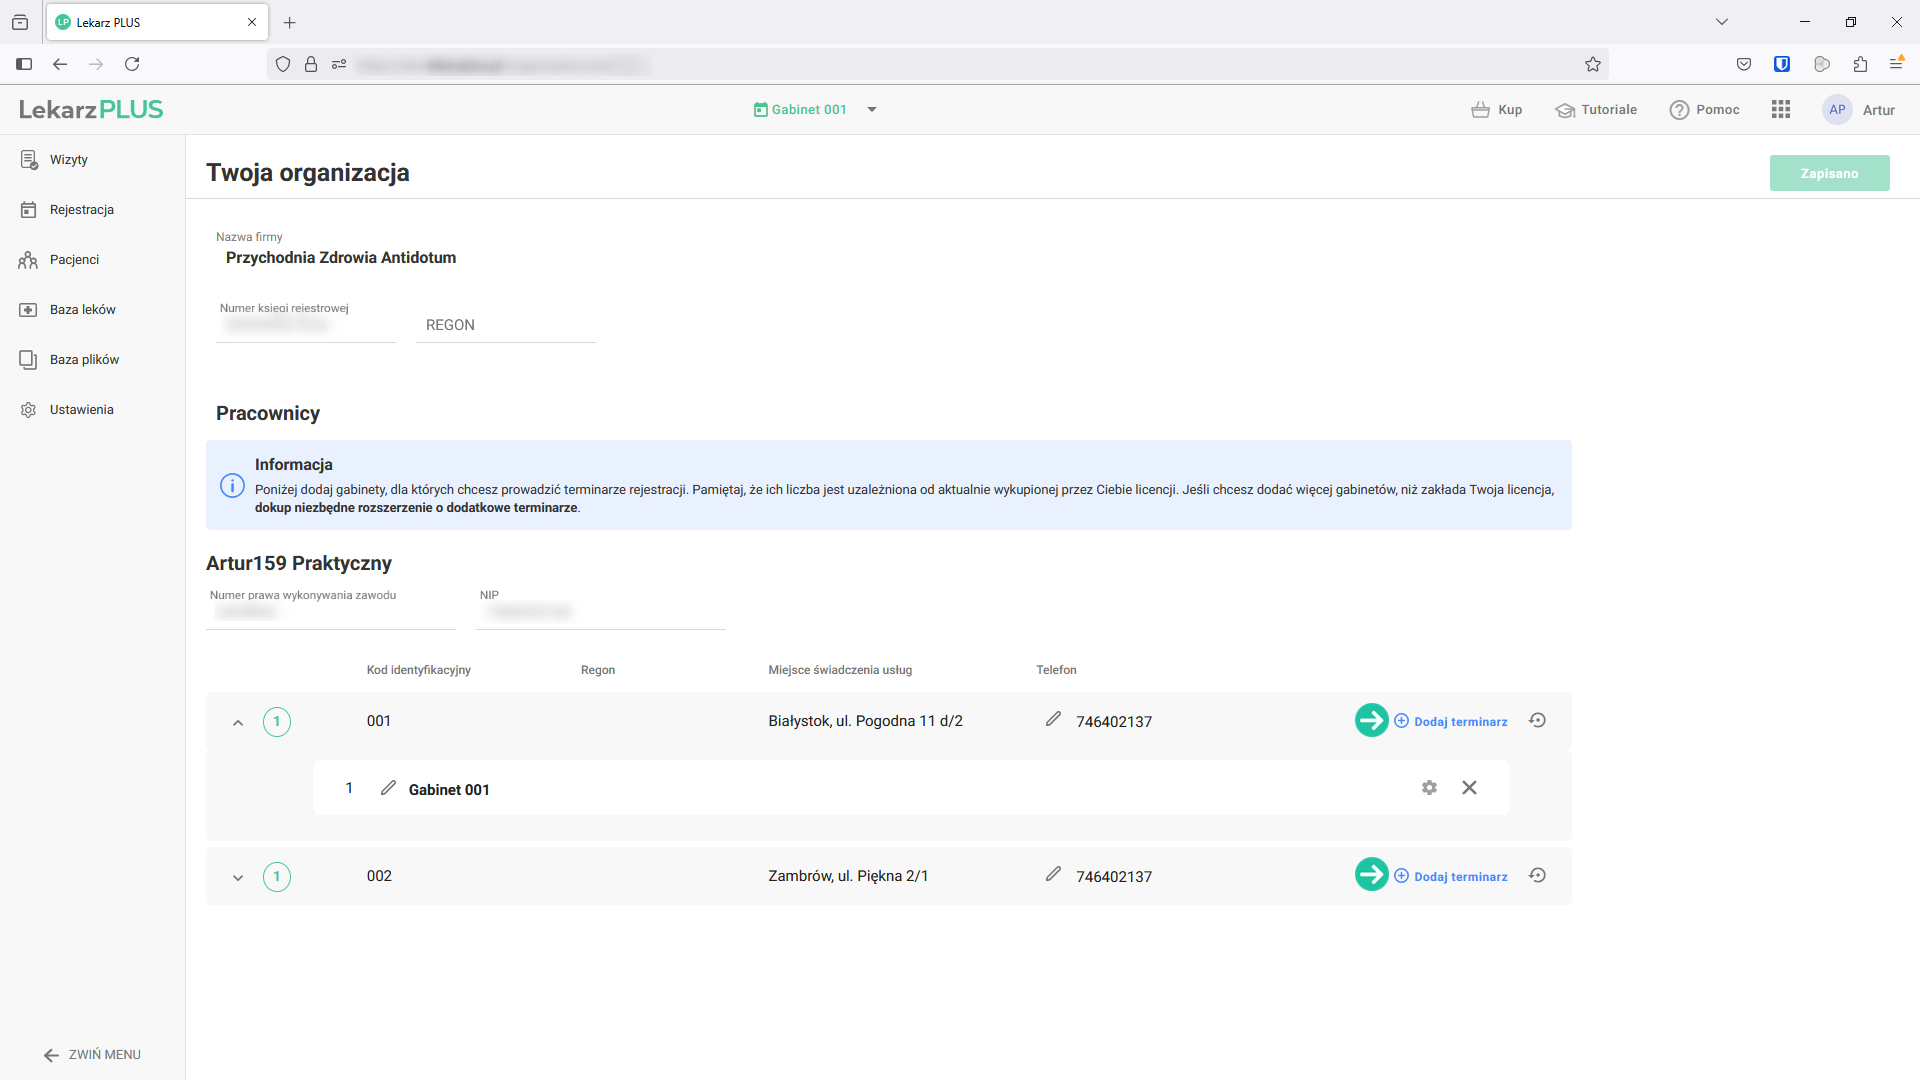
Task: Open Tutoriale link
Action: point(1596,110)
